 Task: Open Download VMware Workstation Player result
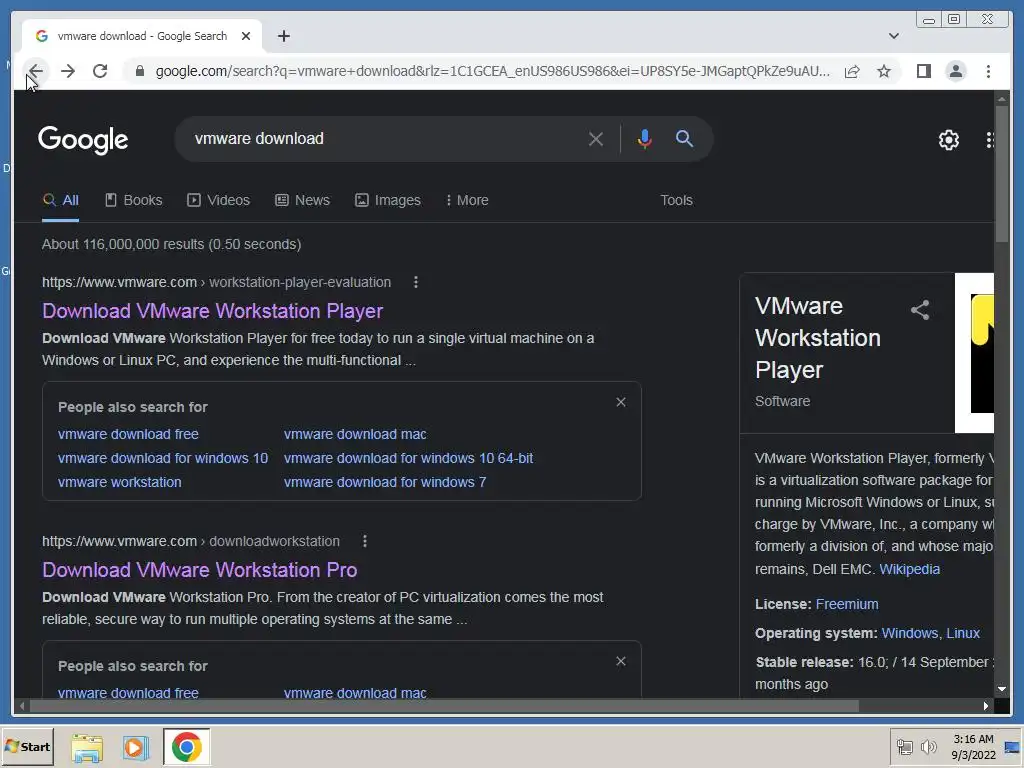(x=212, y=311)
